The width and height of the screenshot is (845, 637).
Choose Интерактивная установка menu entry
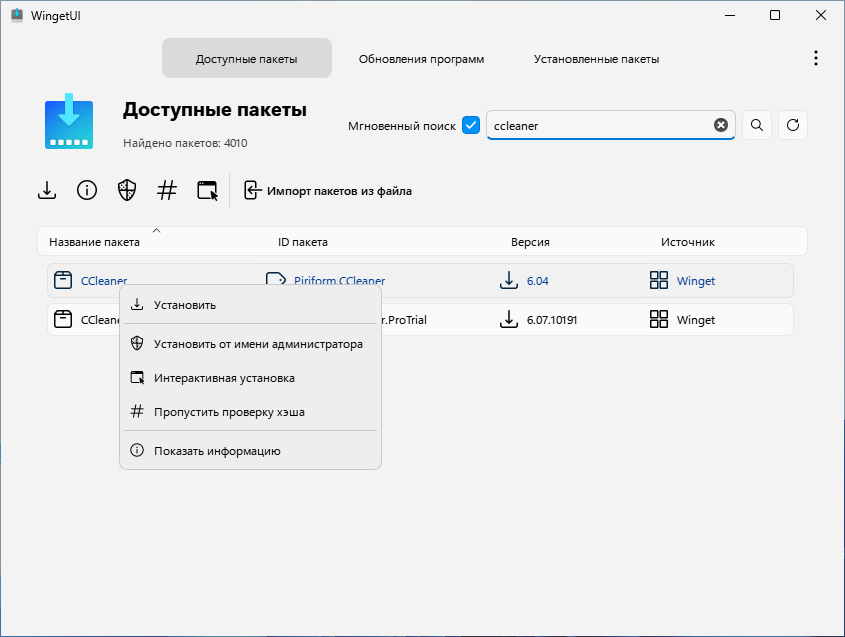pyautogui.click(x=251, y=378)
